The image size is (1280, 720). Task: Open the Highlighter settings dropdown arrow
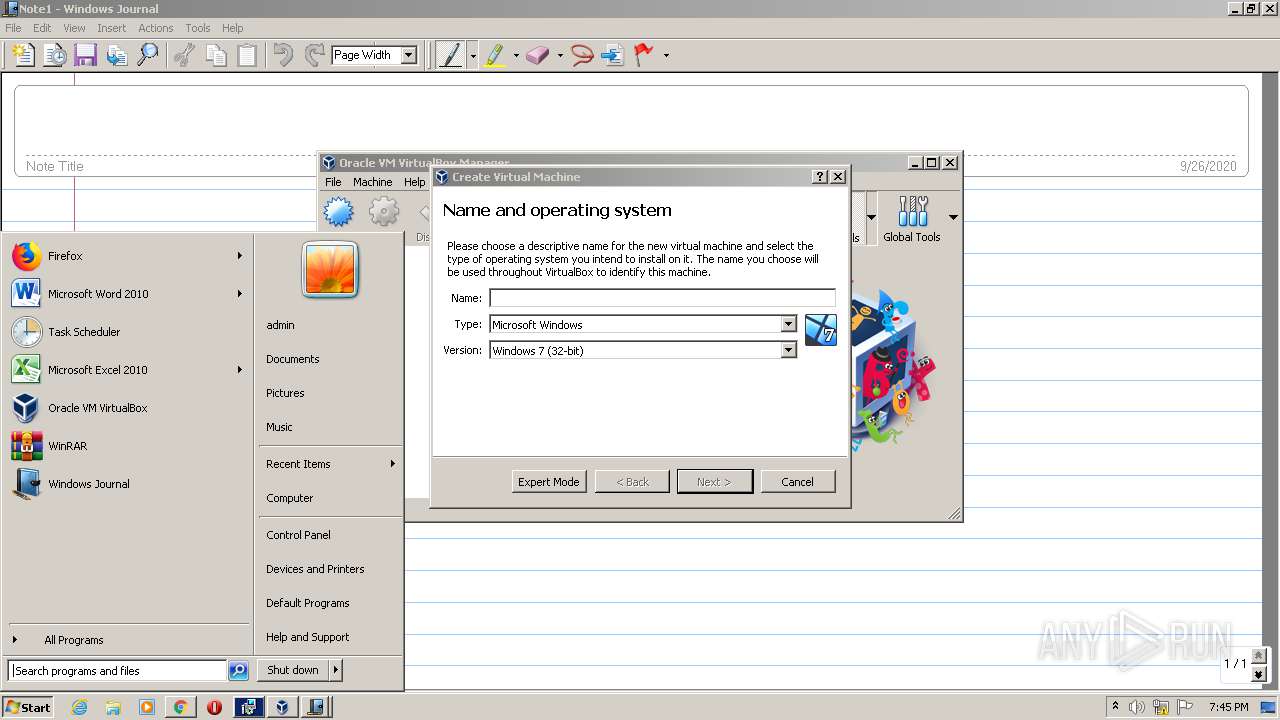(516, 56)
